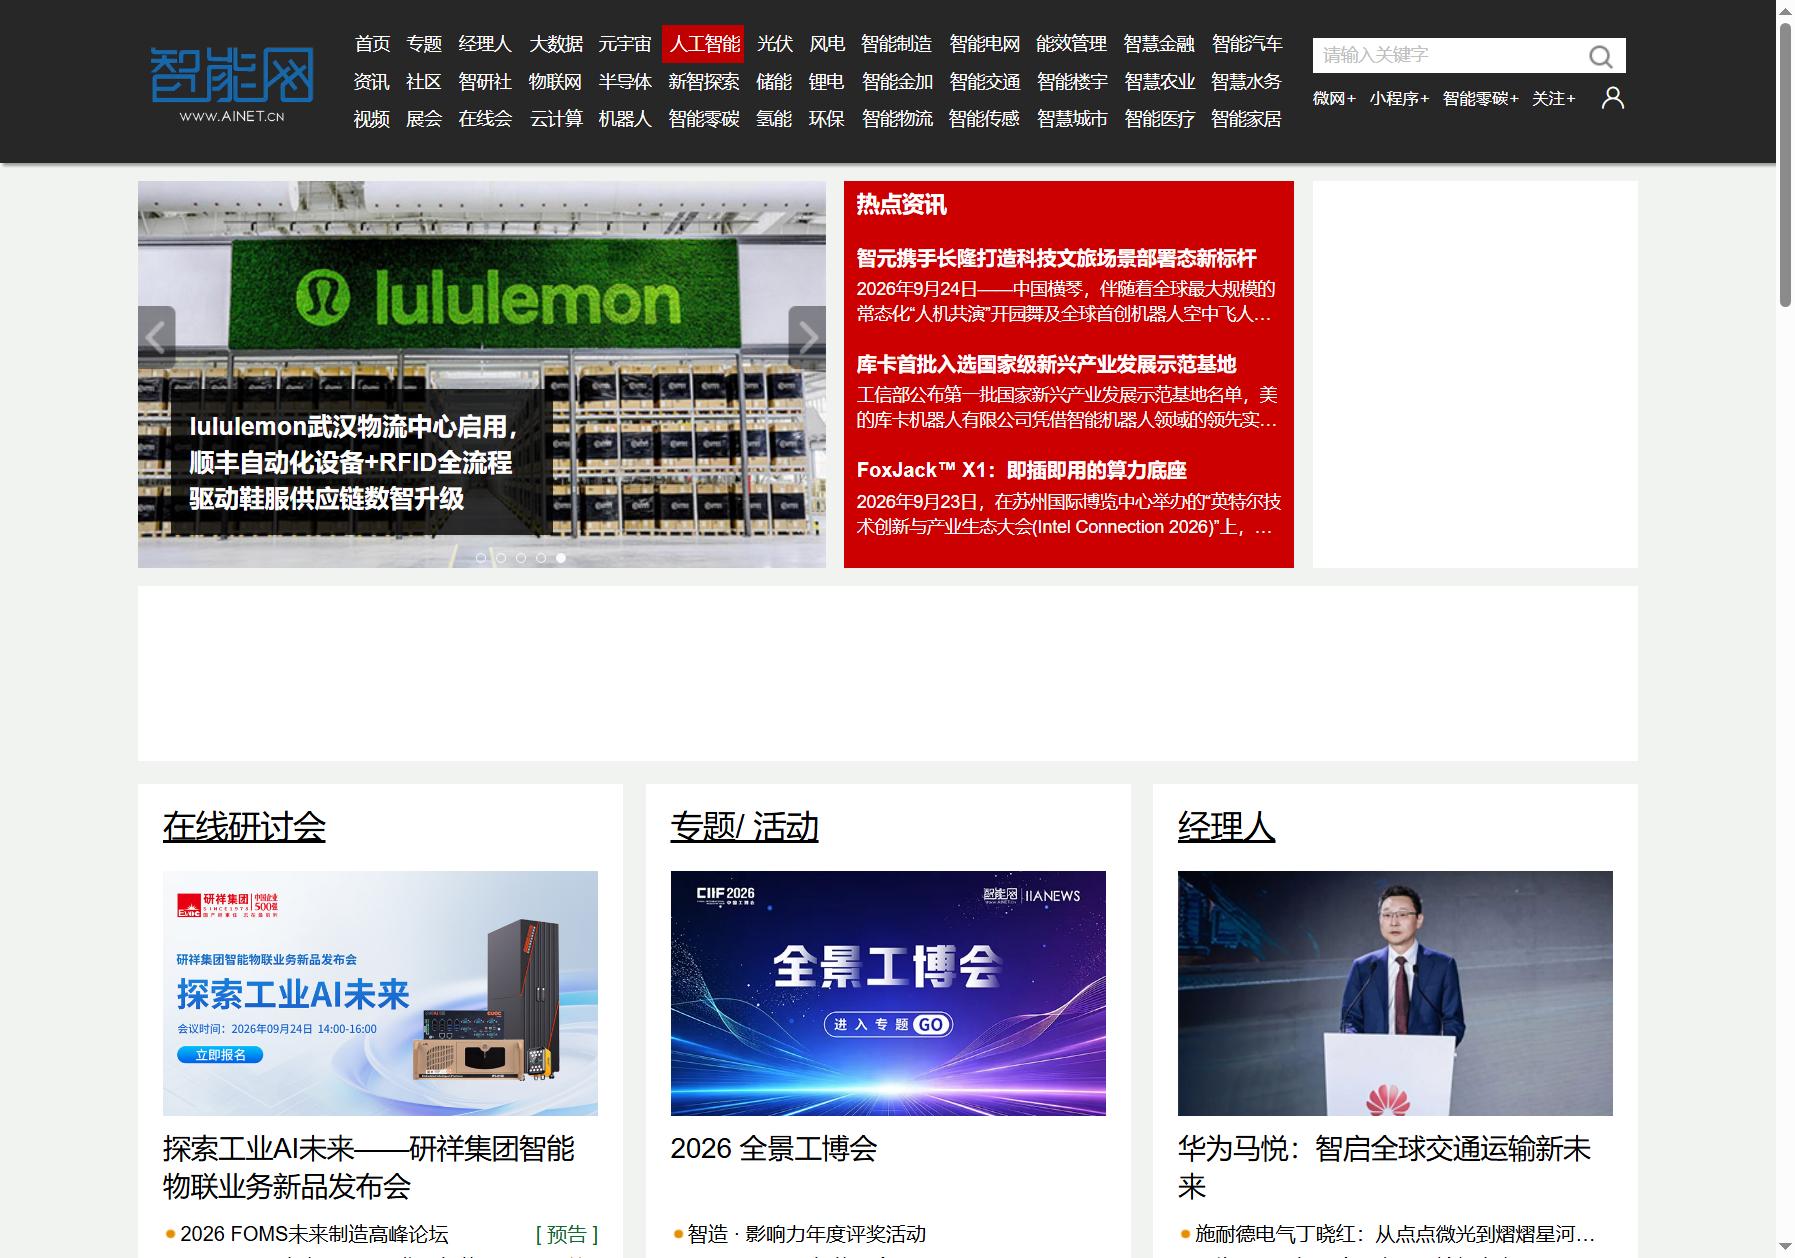Open the Huawei speaker photo thumbnail
Screen dimensions: 1795x1258
pyautogui.click(x=1395, y=993)
